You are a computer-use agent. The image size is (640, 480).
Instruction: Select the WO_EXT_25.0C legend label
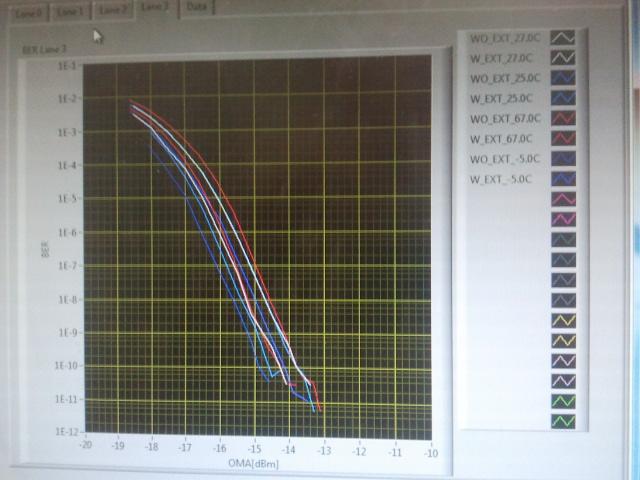point(505,78)
